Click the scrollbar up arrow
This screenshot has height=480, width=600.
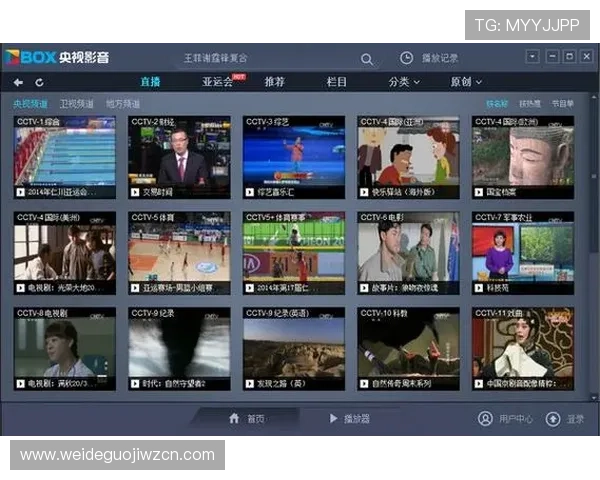pyautogui.click(x=594, y=97)
